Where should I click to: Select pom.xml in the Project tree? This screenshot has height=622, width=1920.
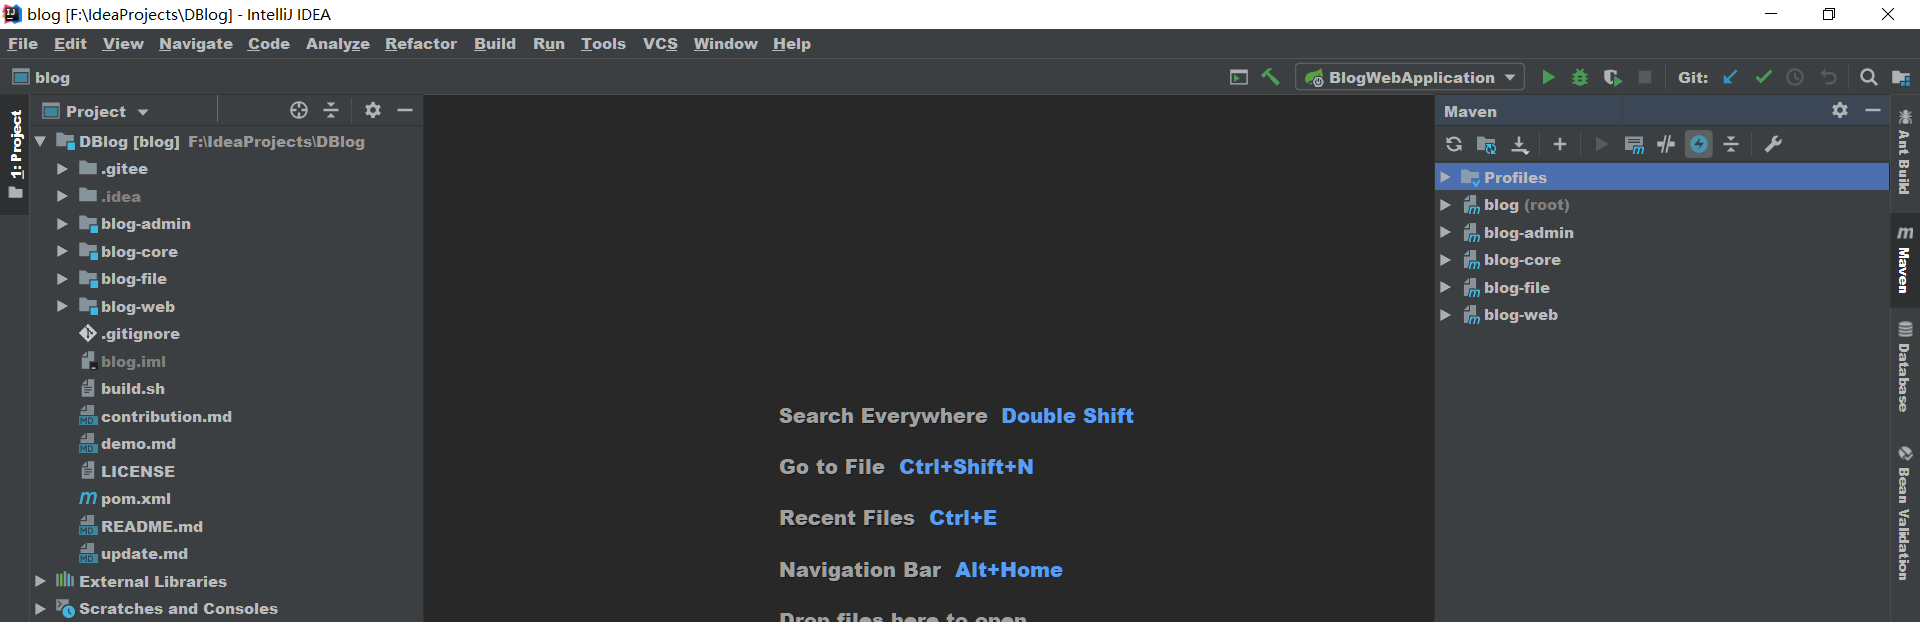tap(135, 499)
